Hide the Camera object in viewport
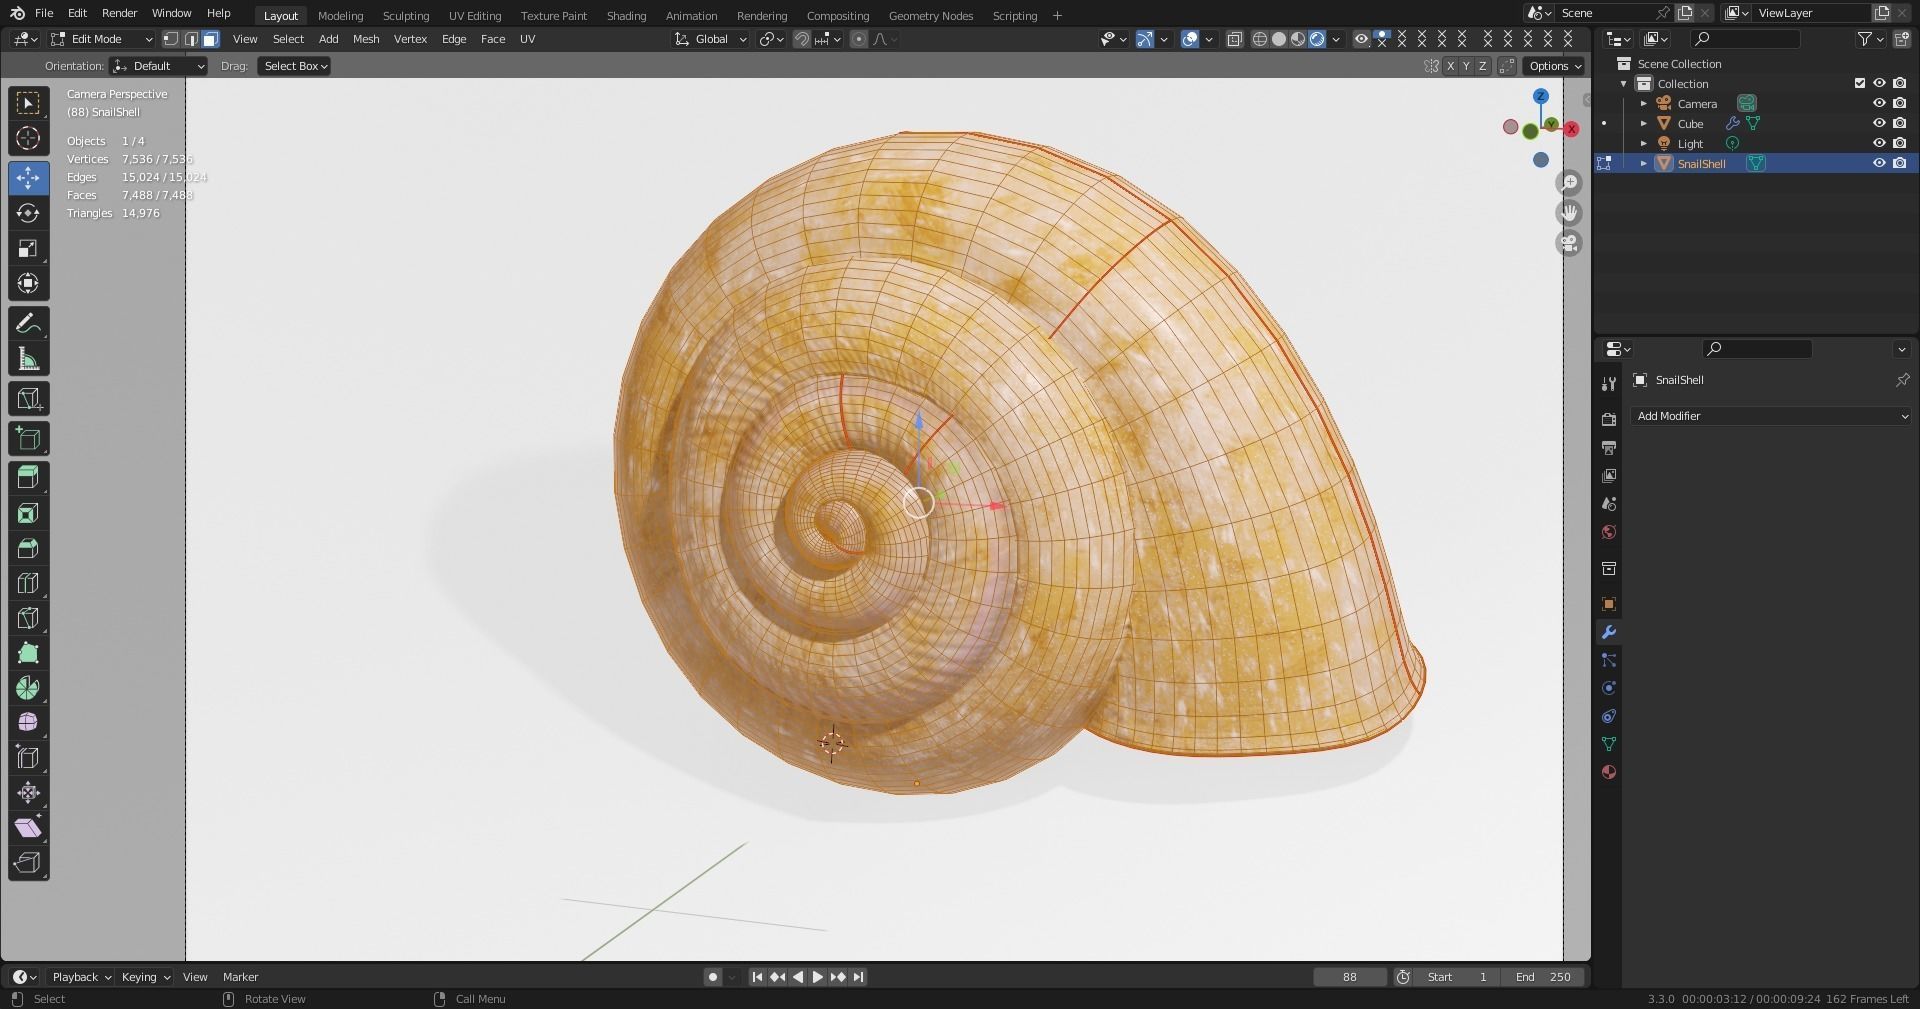 tap(1879, 103)
